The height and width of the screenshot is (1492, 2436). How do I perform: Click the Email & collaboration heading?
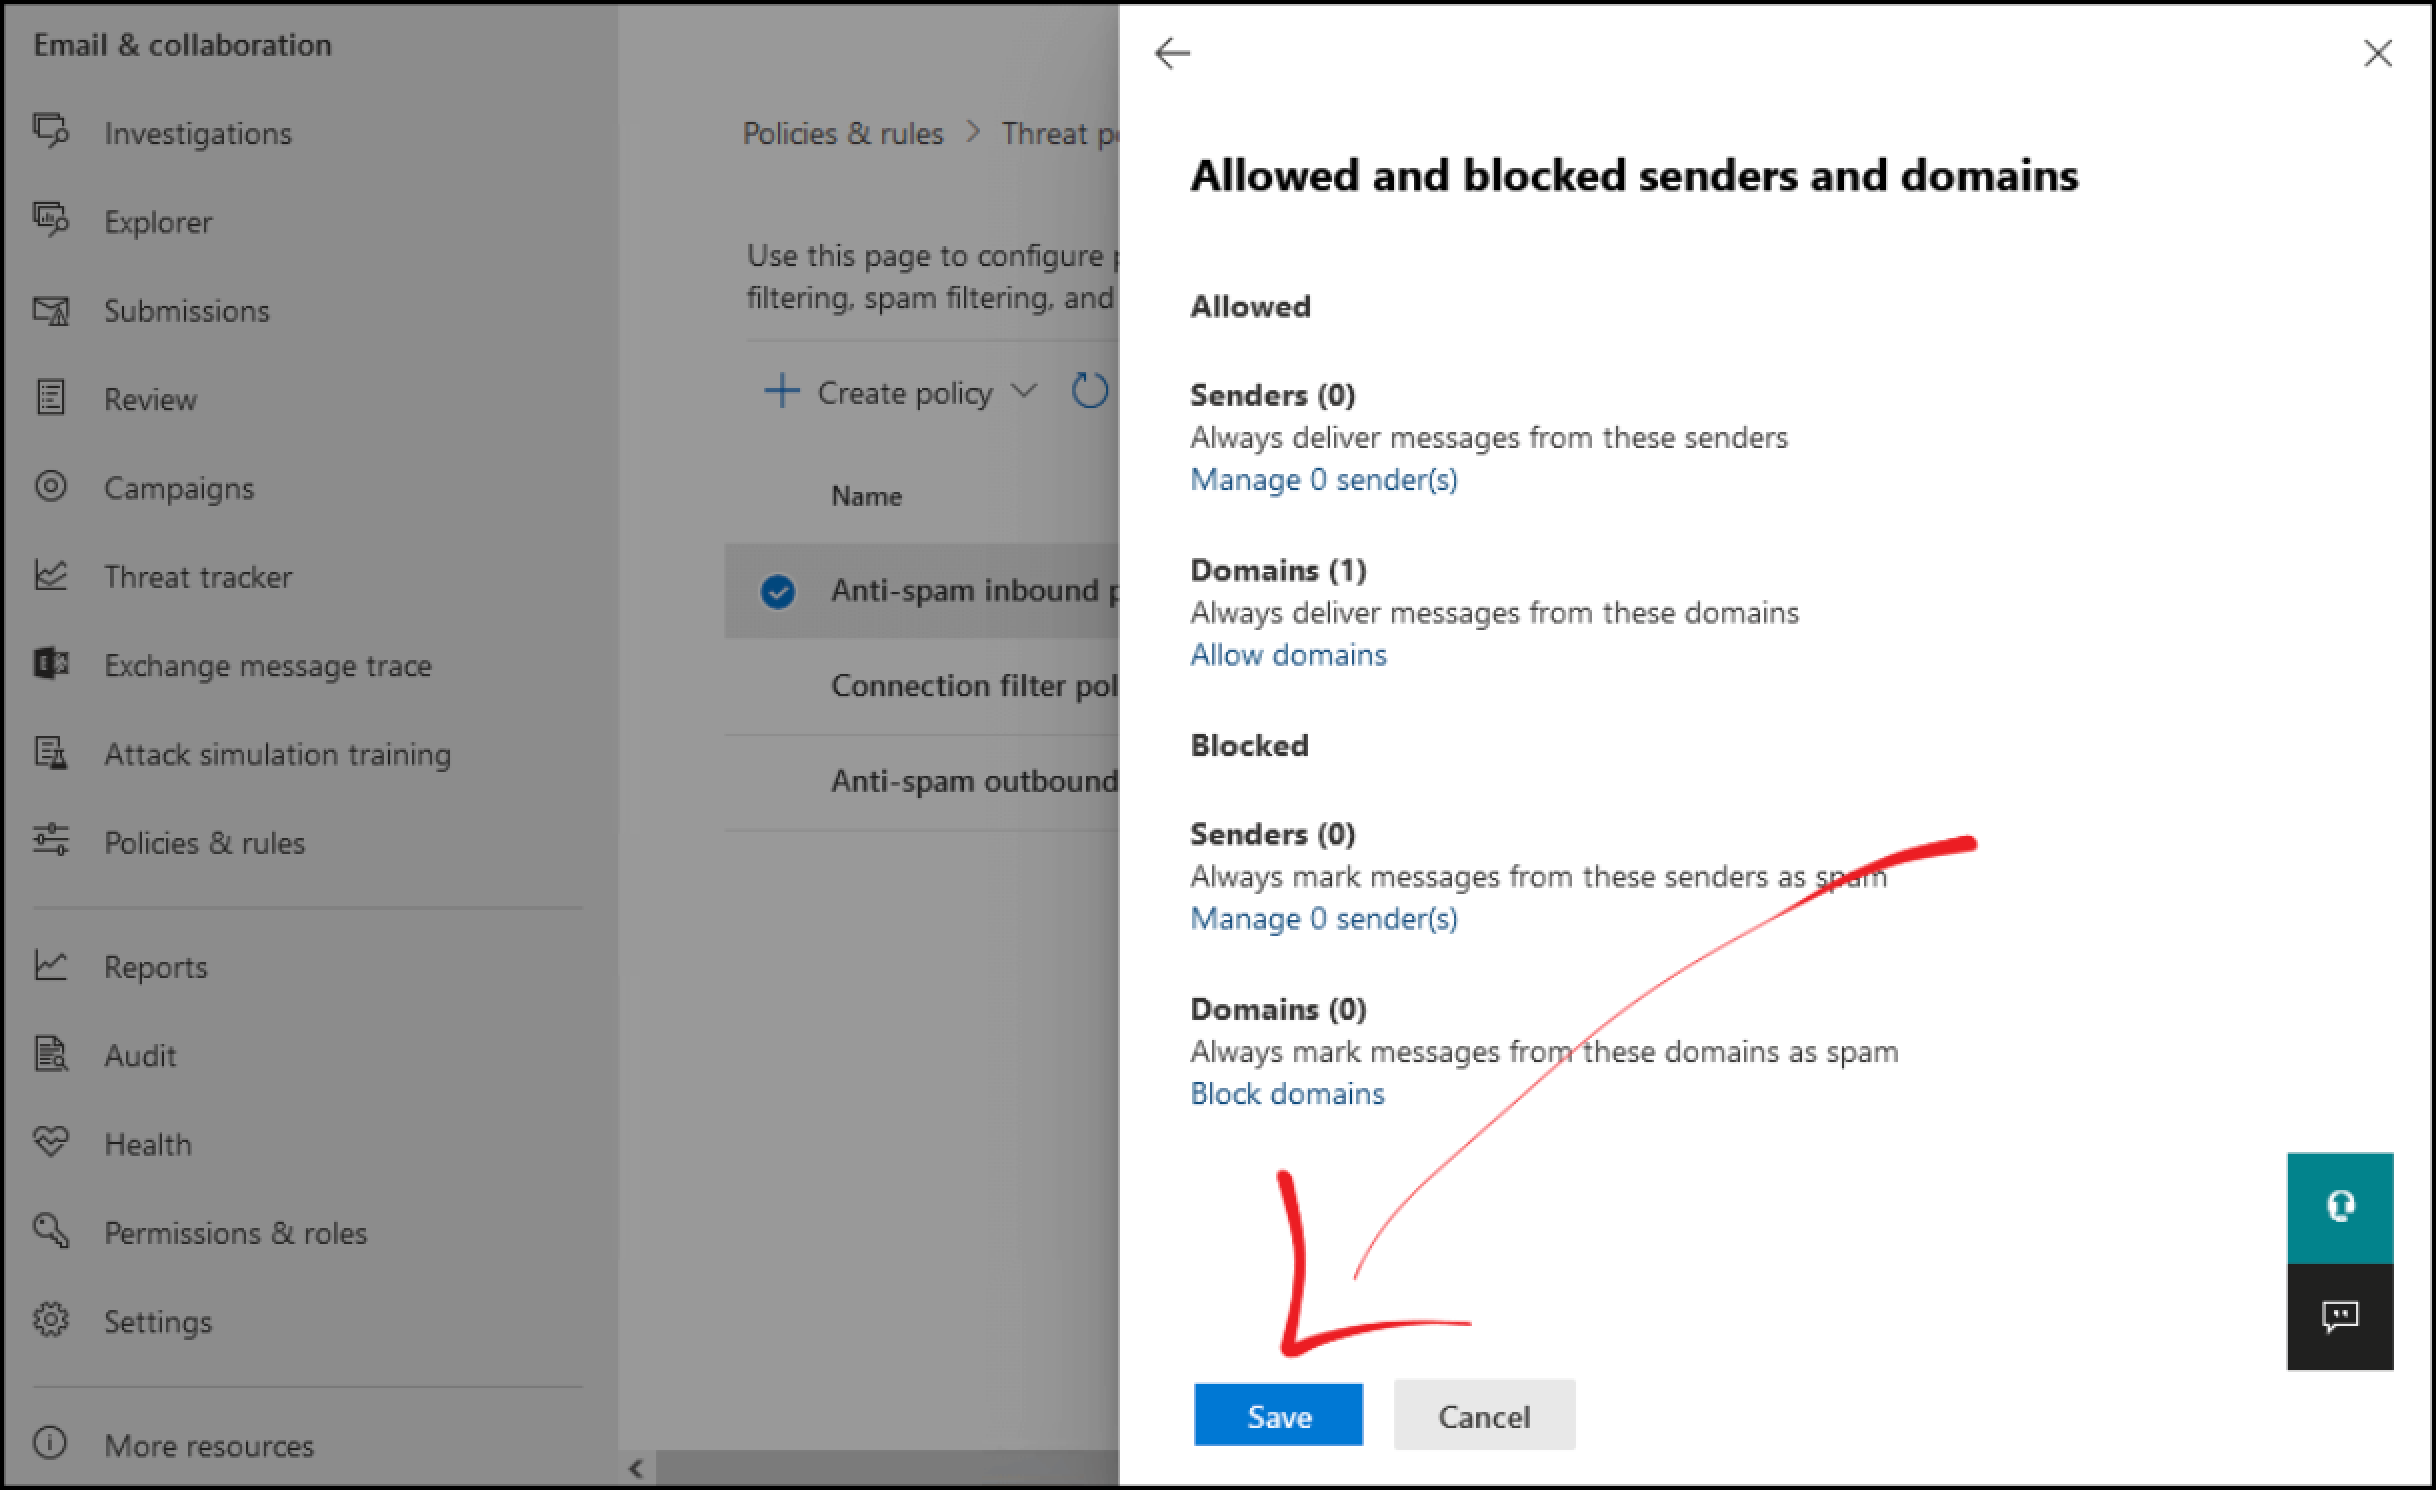(182, 45)
